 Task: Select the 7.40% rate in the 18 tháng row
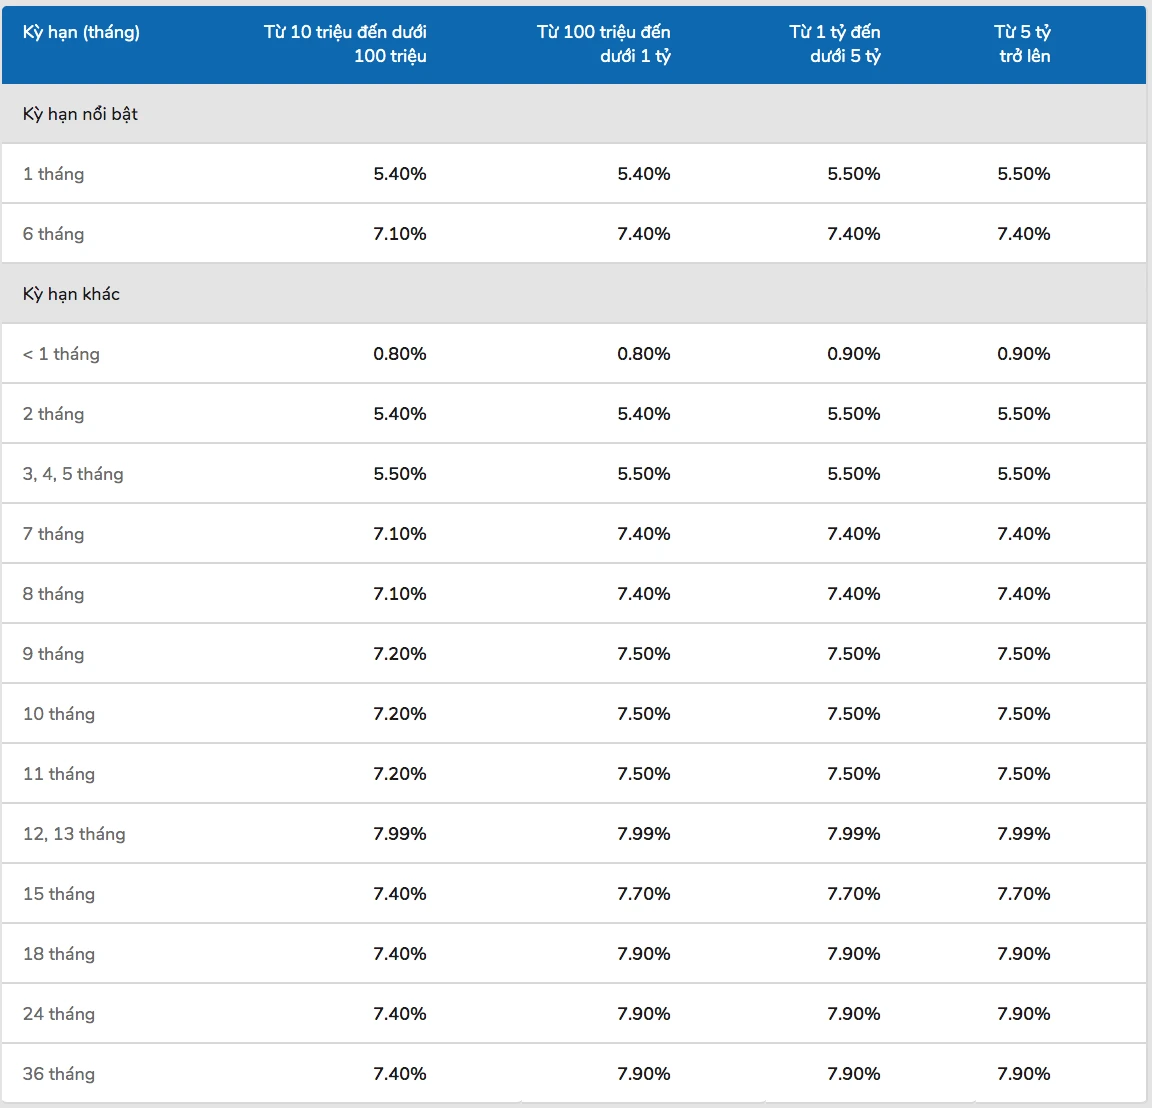point(400,954)
